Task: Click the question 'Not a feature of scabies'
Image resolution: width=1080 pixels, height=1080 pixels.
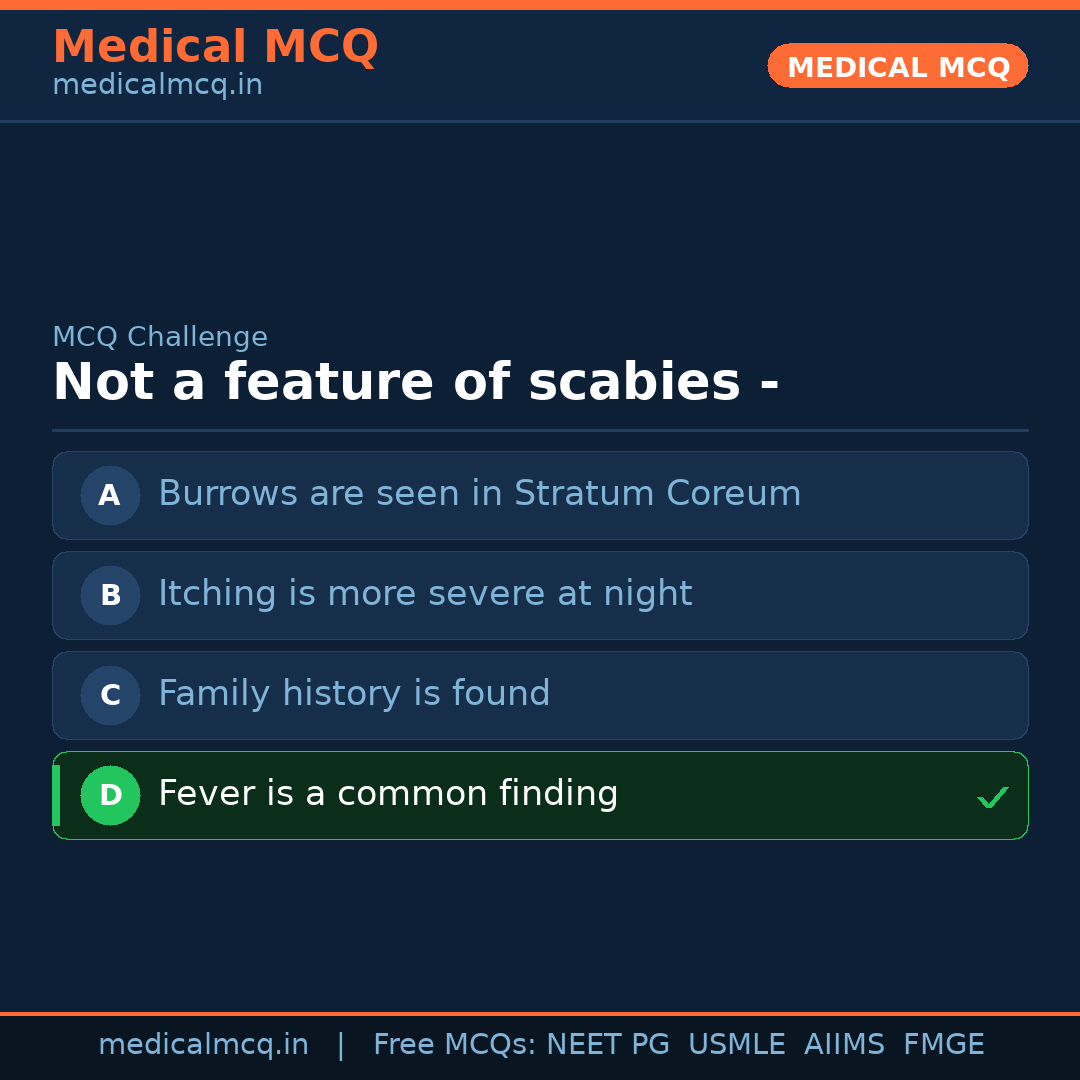Action: pyautogui.click(x=415, y=383)
